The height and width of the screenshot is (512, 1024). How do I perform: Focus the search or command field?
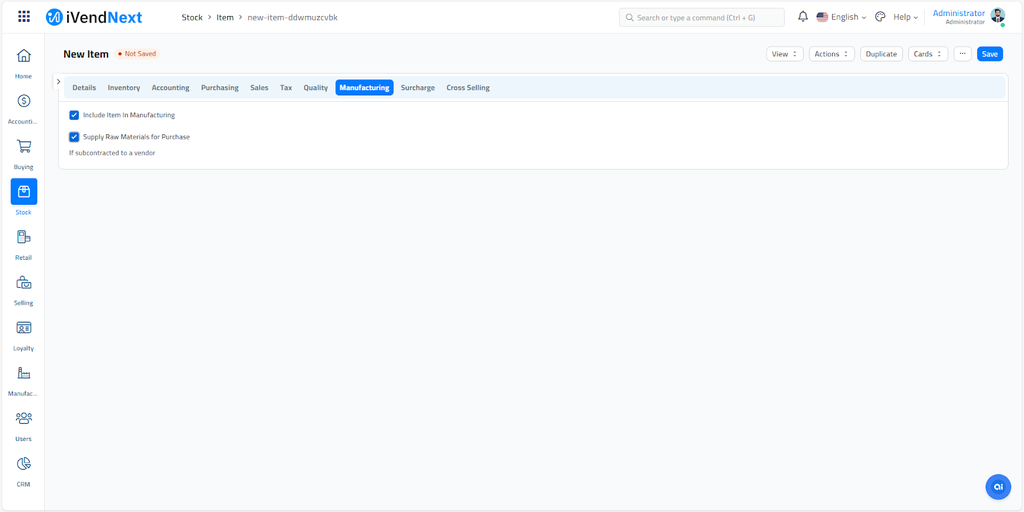click(x=702, y=17)
